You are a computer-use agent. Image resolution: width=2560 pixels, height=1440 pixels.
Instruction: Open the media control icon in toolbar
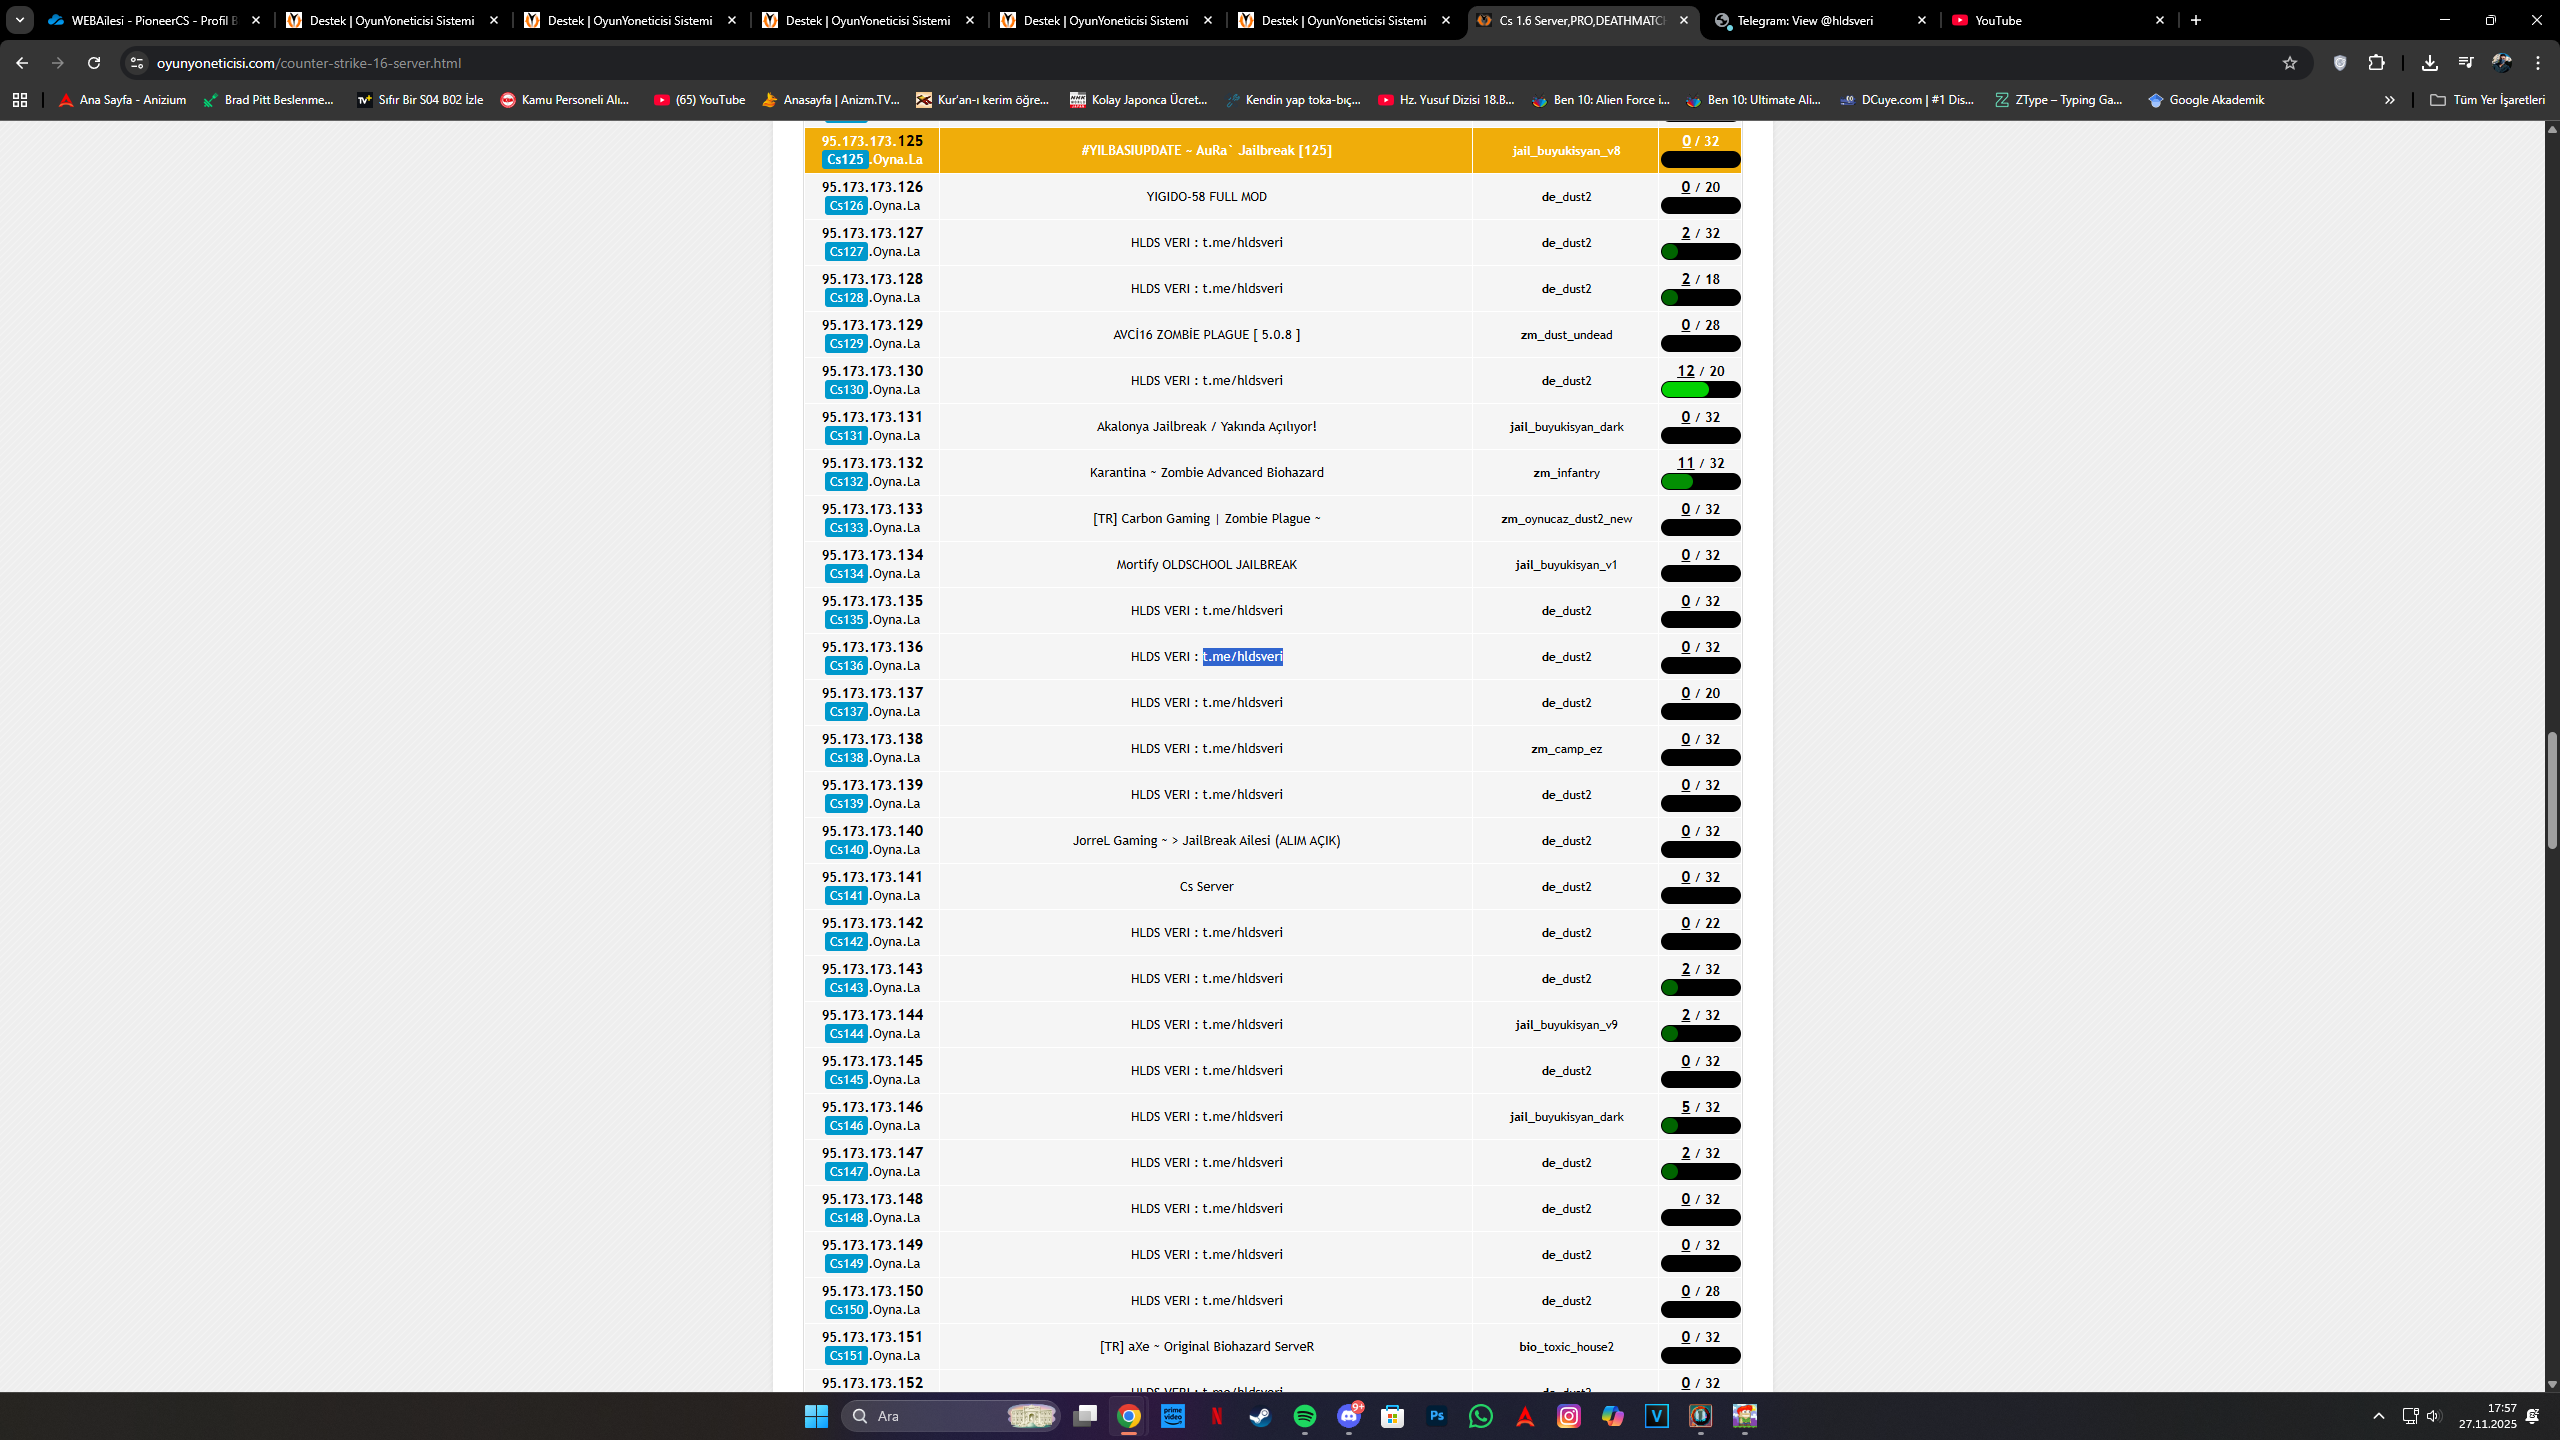pos(2466,63)
